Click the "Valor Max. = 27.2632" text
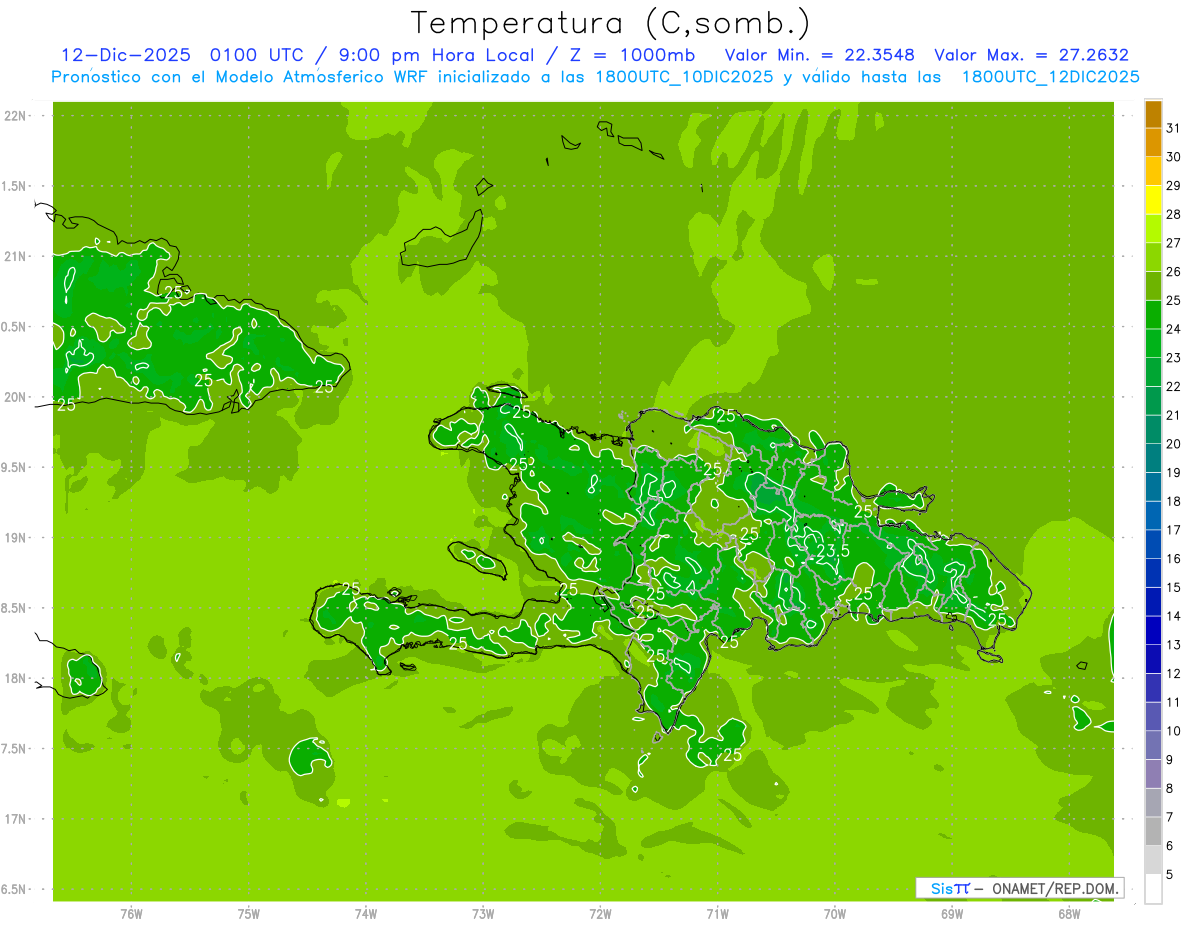The width and height of the screenshot is (1200, 927). click(1031, 55)
